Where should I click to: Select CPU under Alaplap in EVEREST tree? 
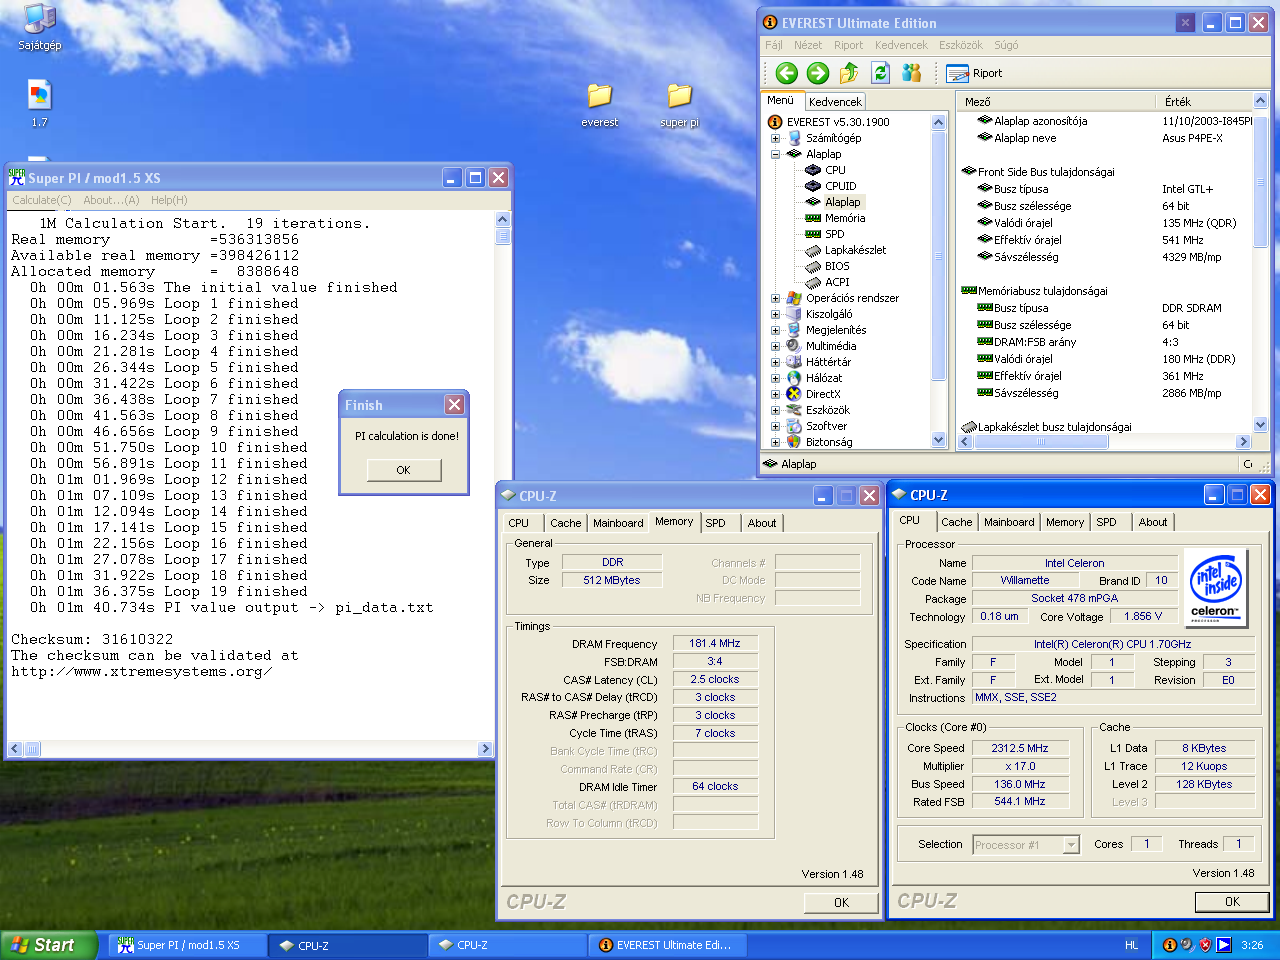(x=835, y=170)
